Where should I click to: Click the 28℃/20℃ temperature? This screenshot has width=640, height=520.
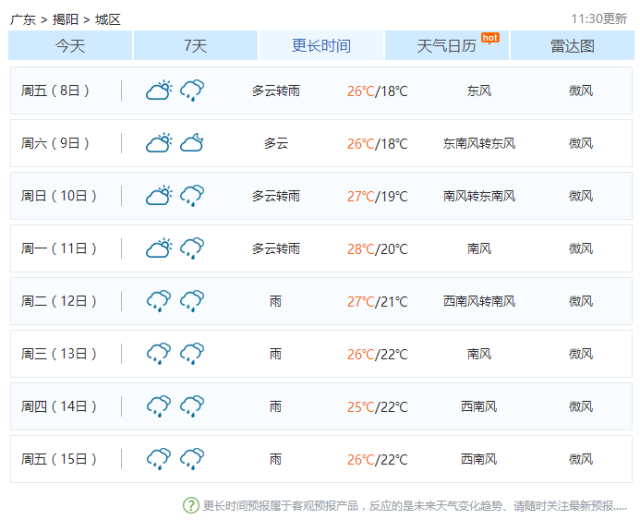377,249
